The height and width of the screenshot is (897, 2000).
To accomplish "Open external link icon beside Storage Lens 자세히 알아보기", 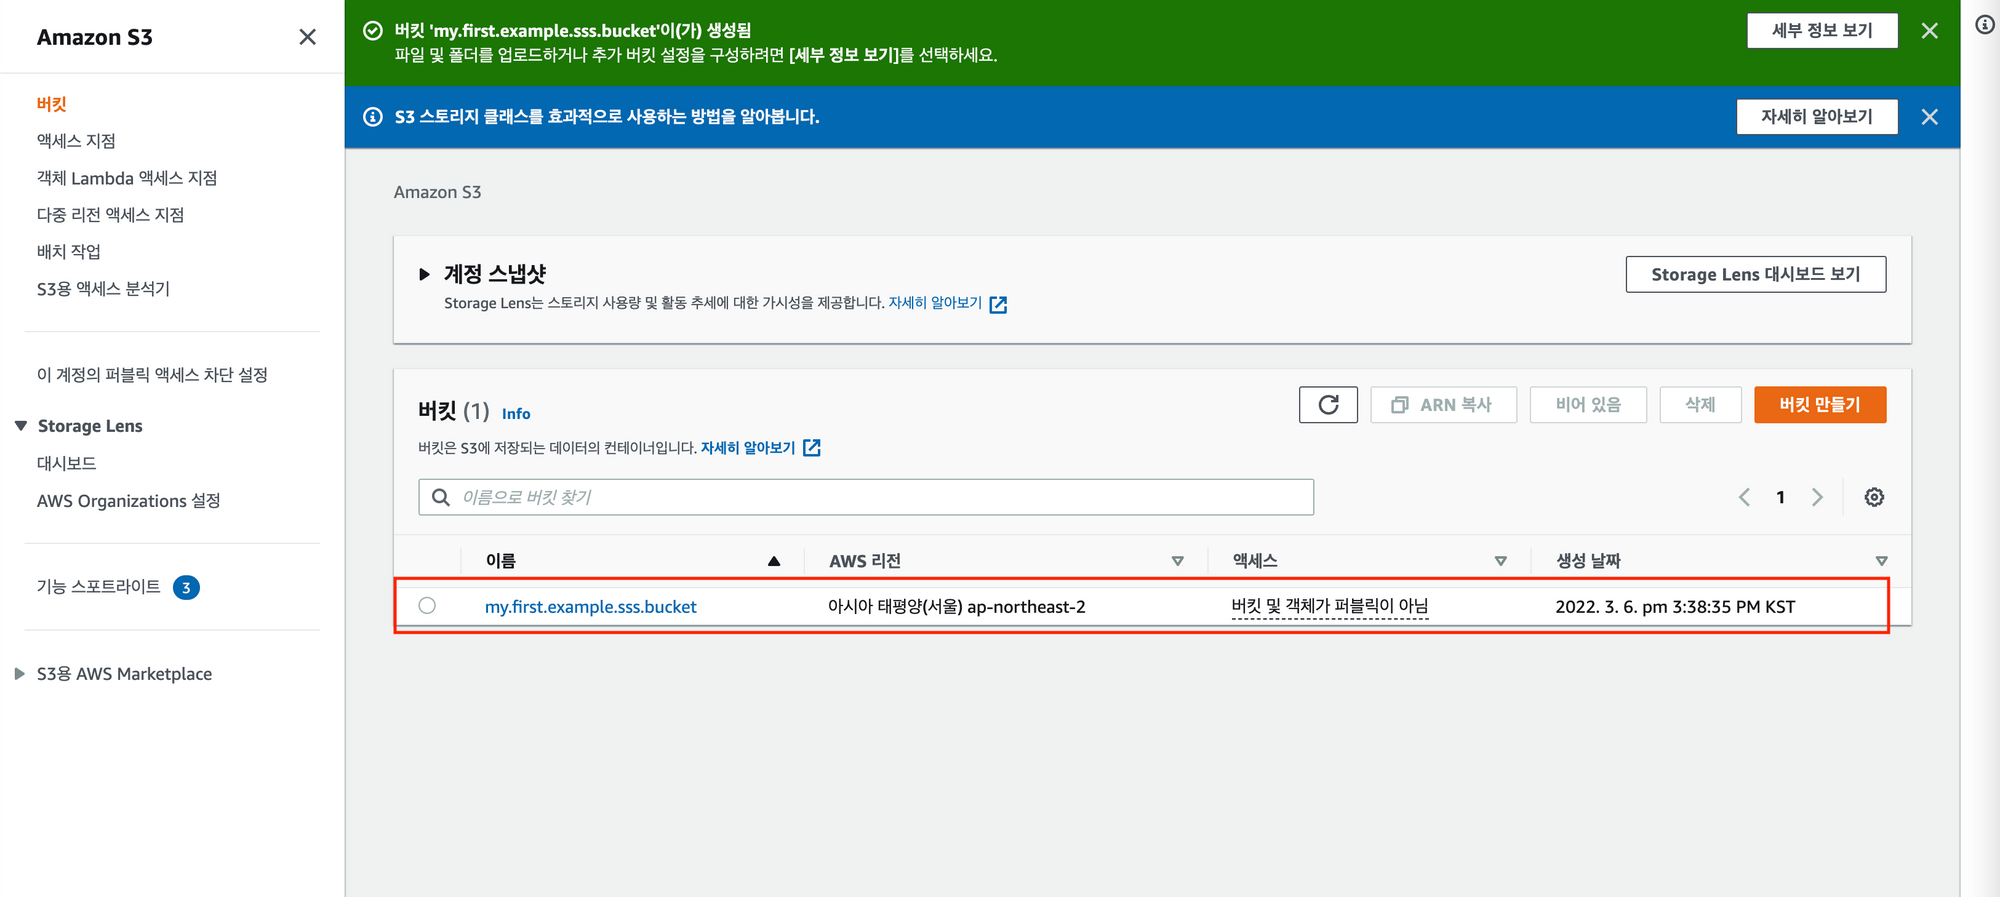I will pyautogui.click(x=998, y=304).
